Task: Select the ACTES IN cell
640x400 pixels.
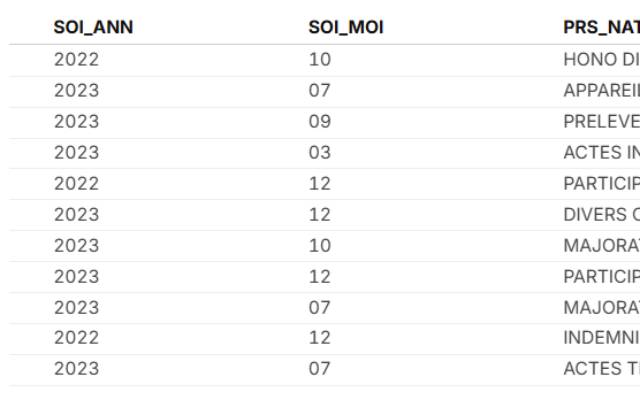Action: (600, 152)
